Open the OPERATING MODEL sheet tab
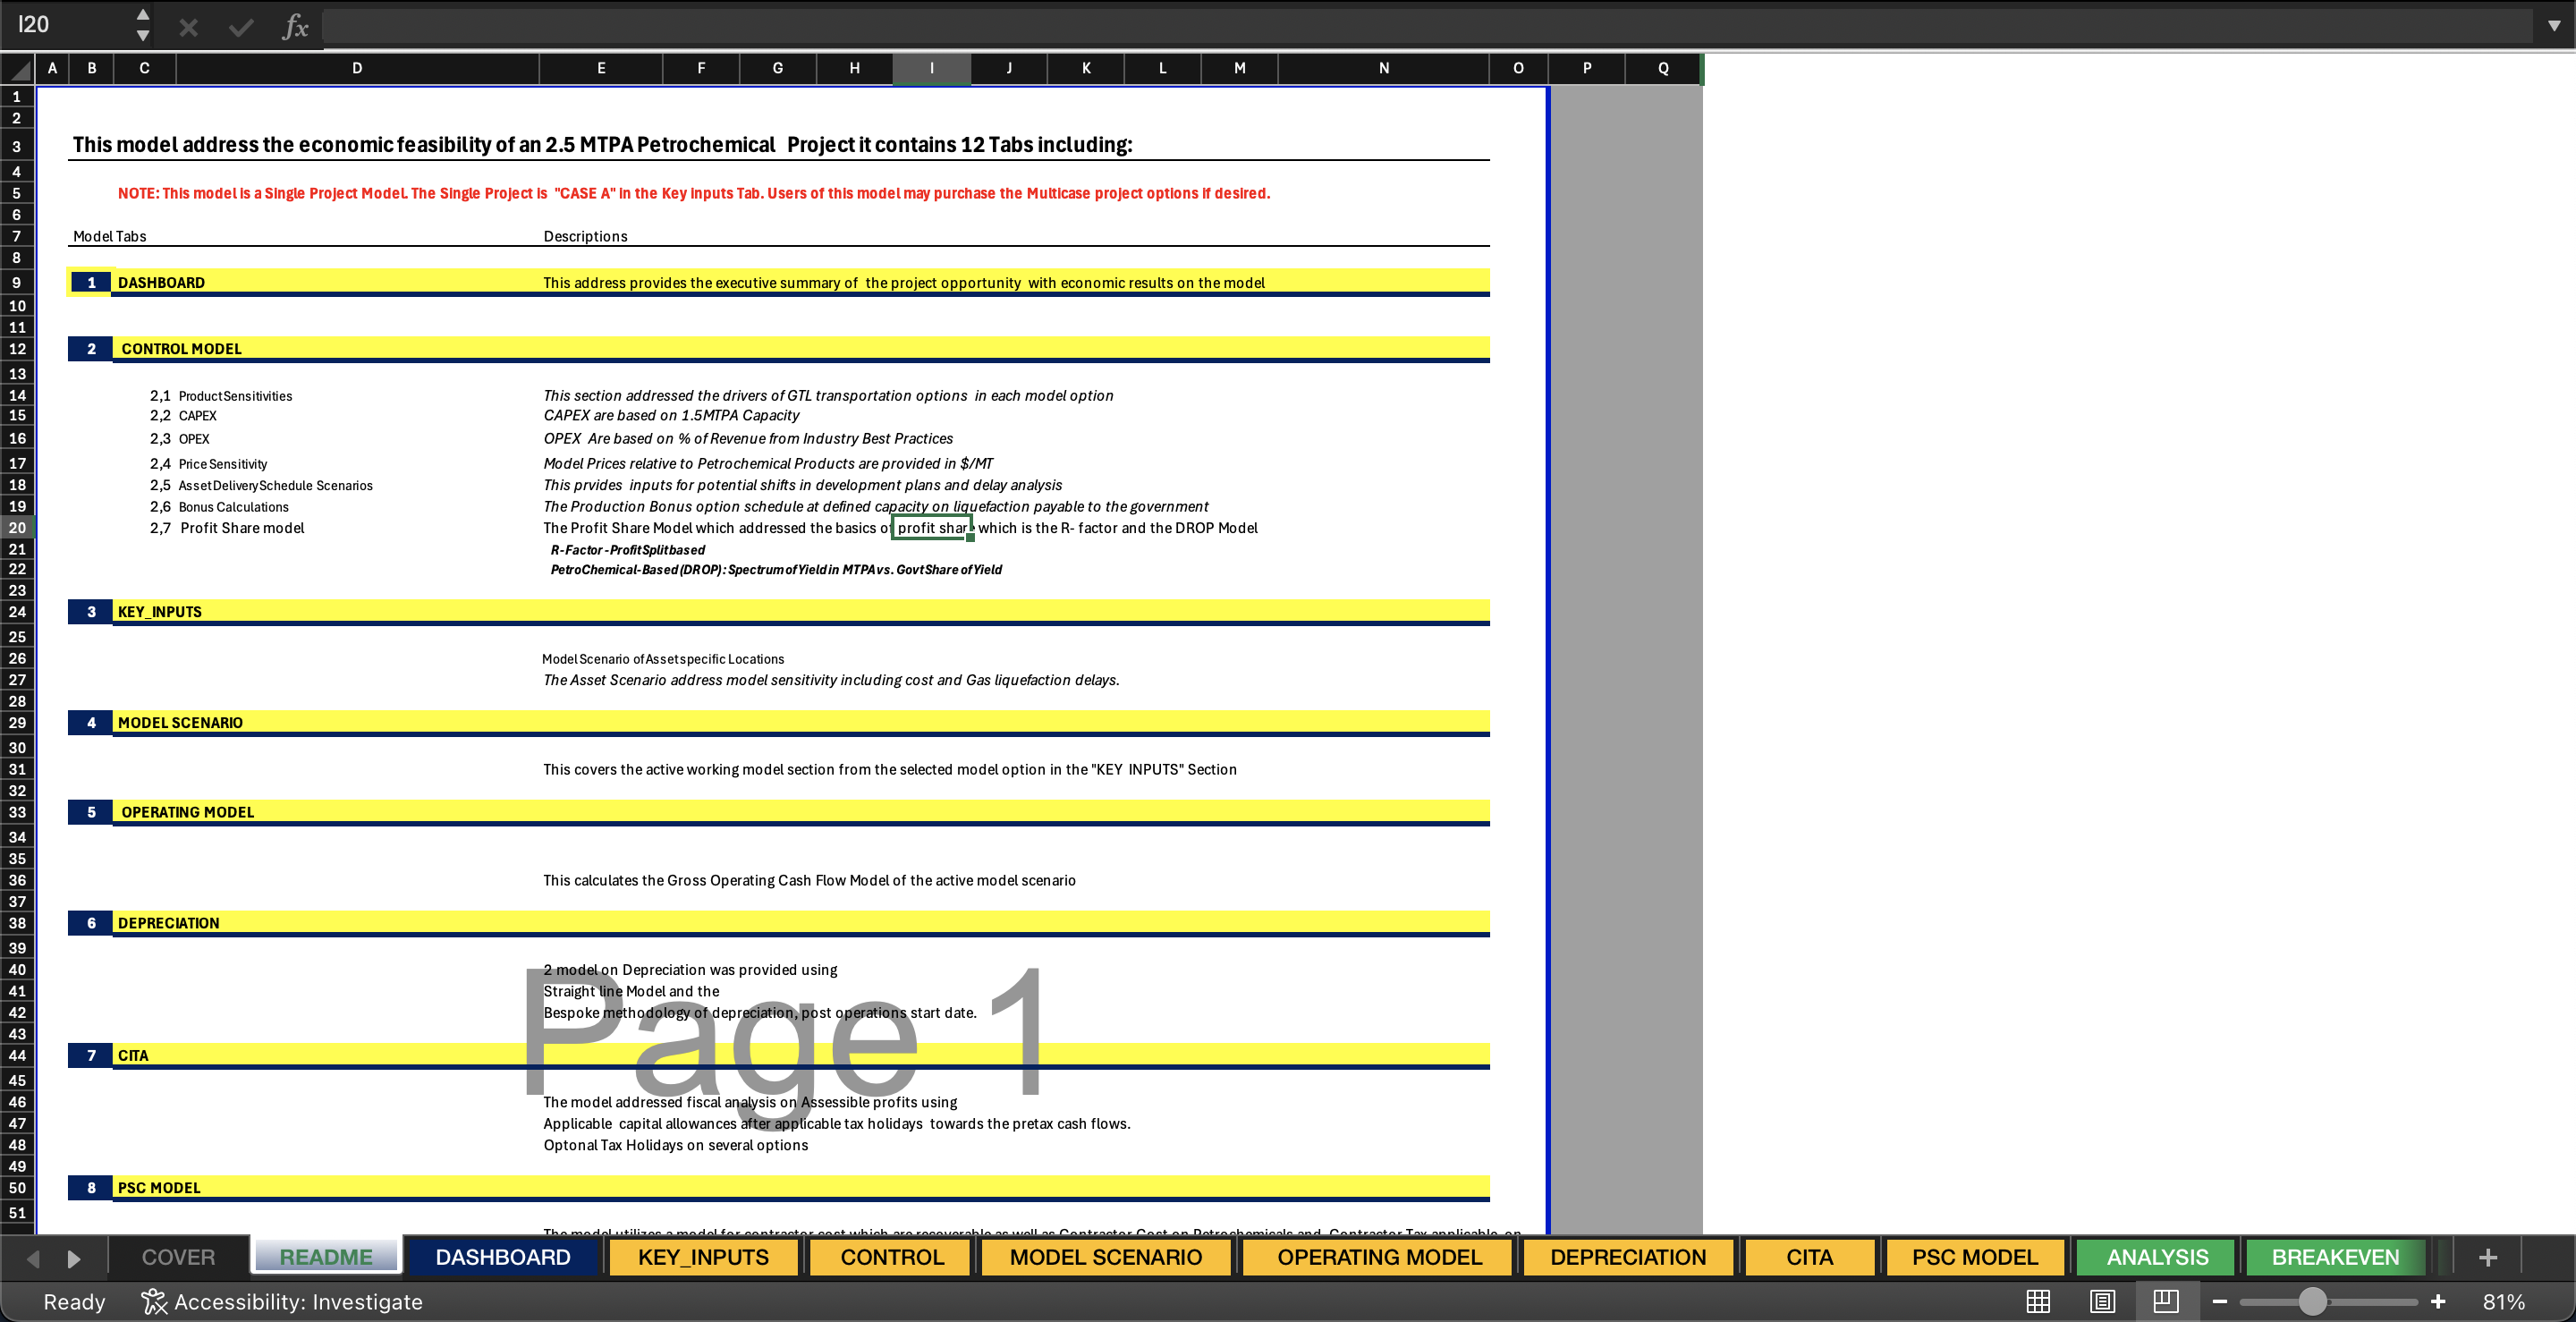Image resolution: width=2576 pixels, height=1322 pixels. click(1379, 1257)
